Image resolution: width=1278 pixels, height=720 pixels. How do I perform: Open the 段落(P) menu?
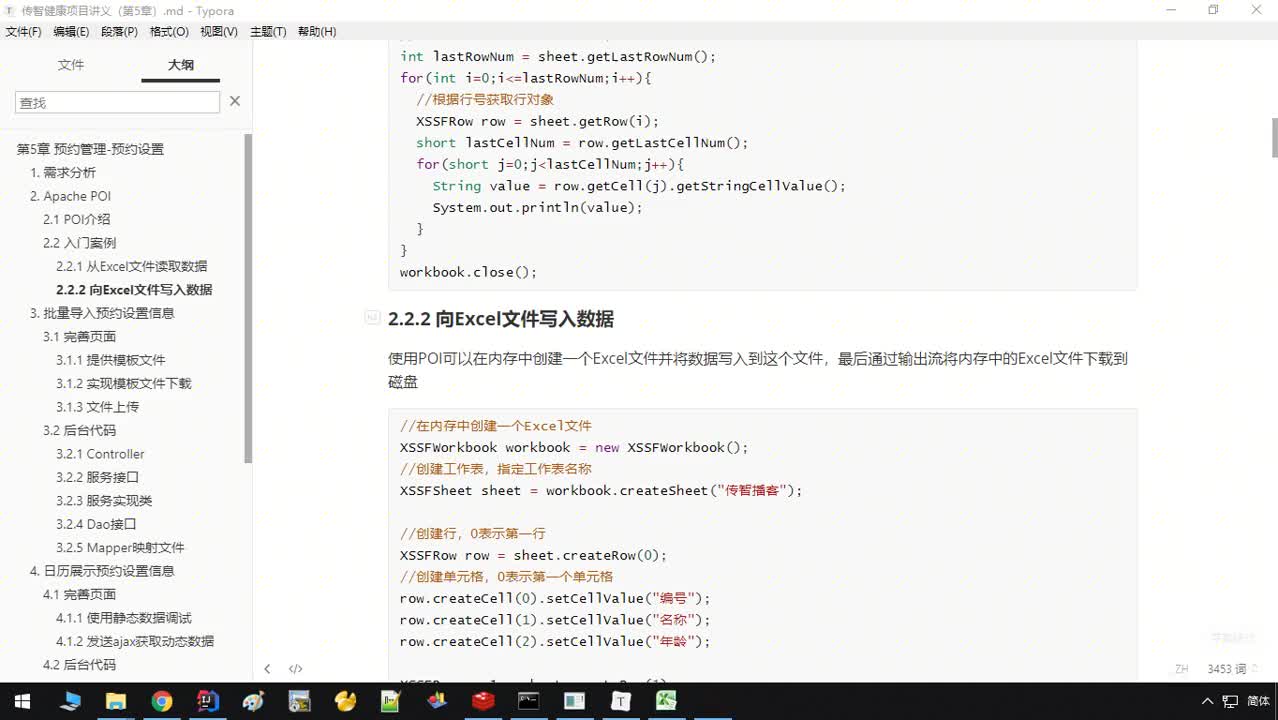point(119,32)
